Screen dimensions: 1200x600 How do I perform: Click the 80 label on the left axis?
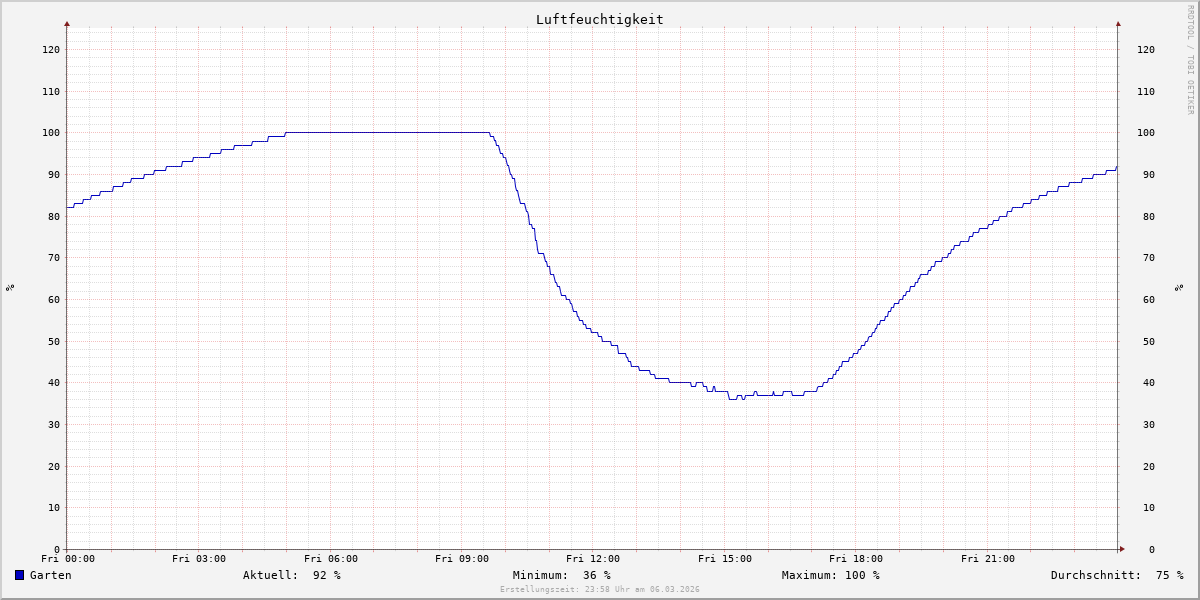click(54, 216)
